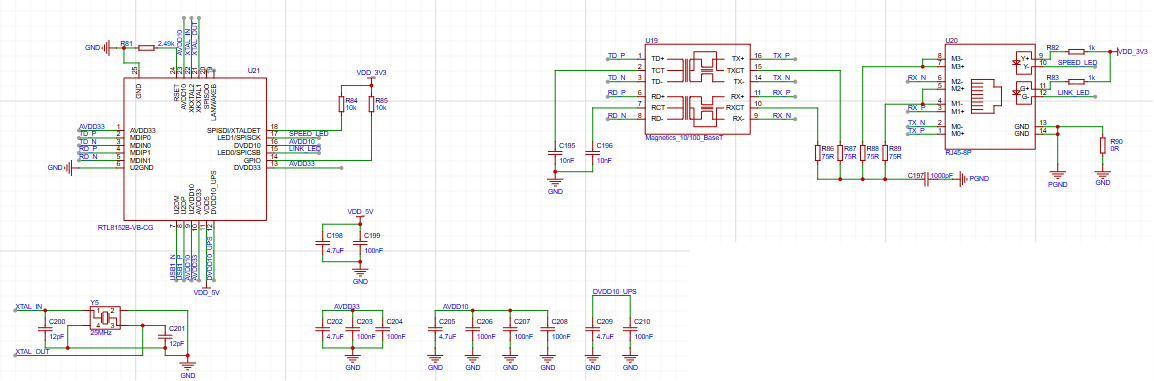Screen dimensions: 1154x381
Task: Select the SPEED_LED net label at U20
Action: click(1077, 64)
